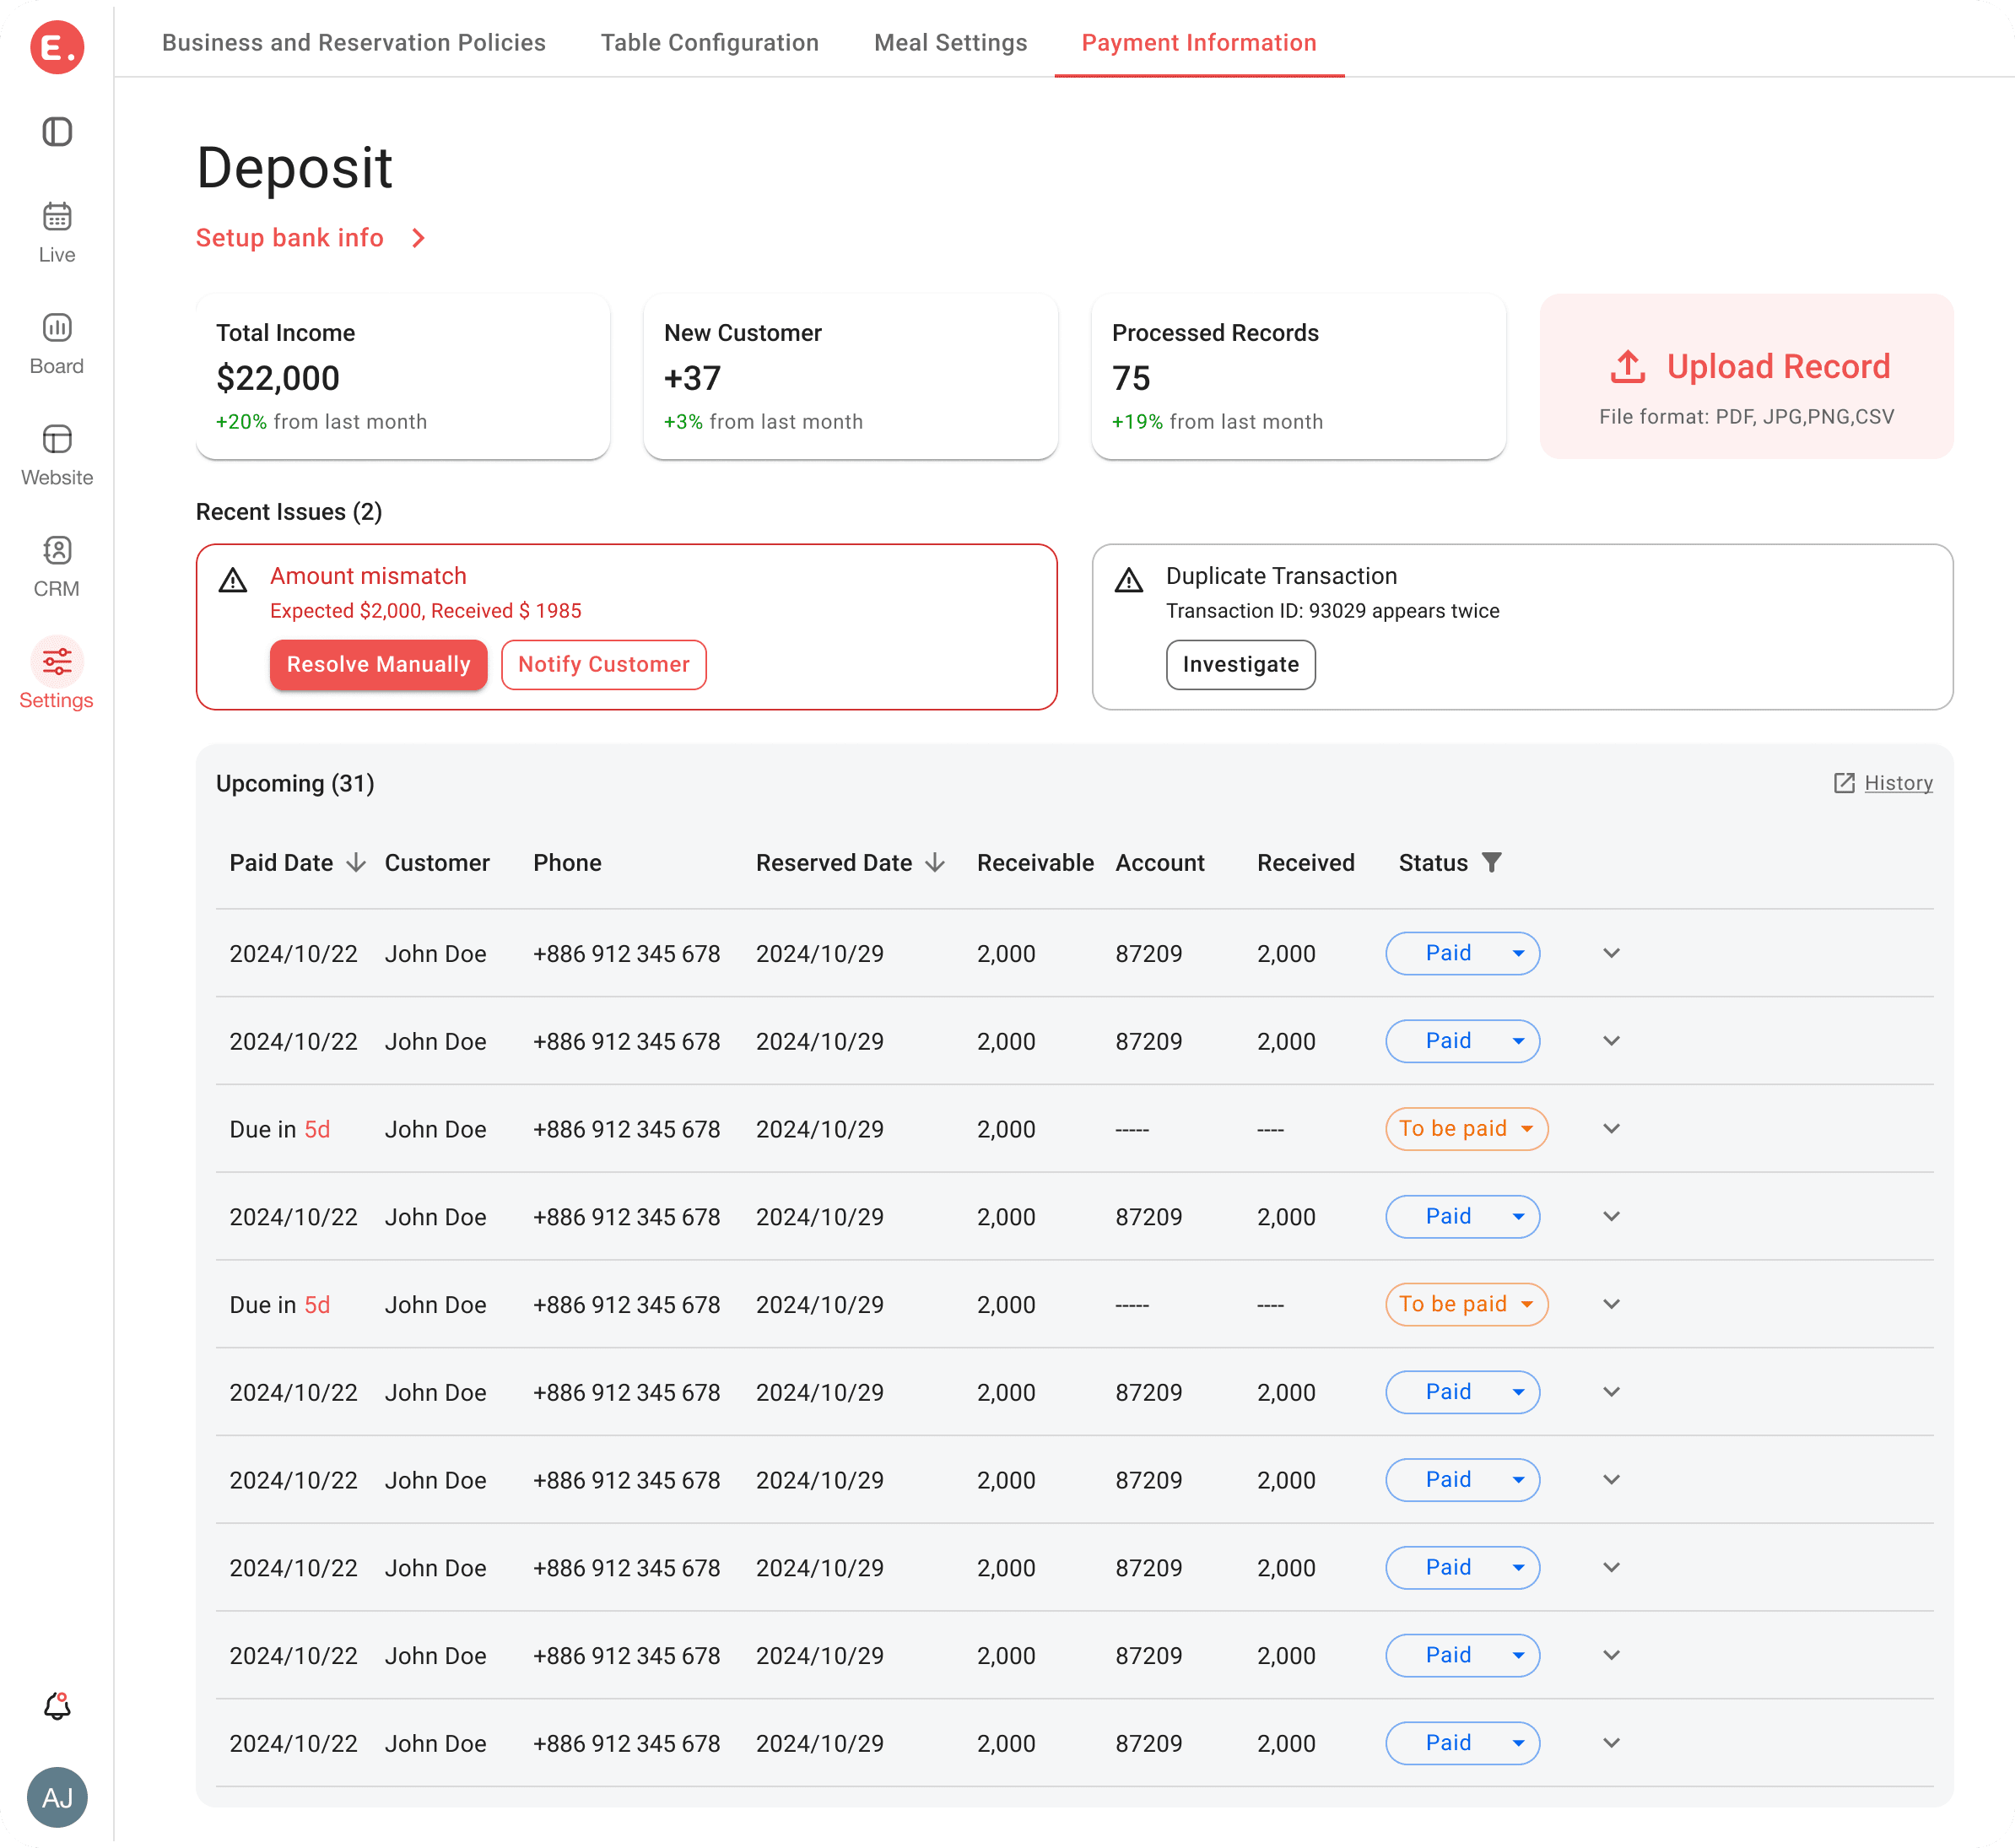2015x1848 pixels.
Task: Click 'Recent Issues (2)' heading
Action: pos(289,512)
